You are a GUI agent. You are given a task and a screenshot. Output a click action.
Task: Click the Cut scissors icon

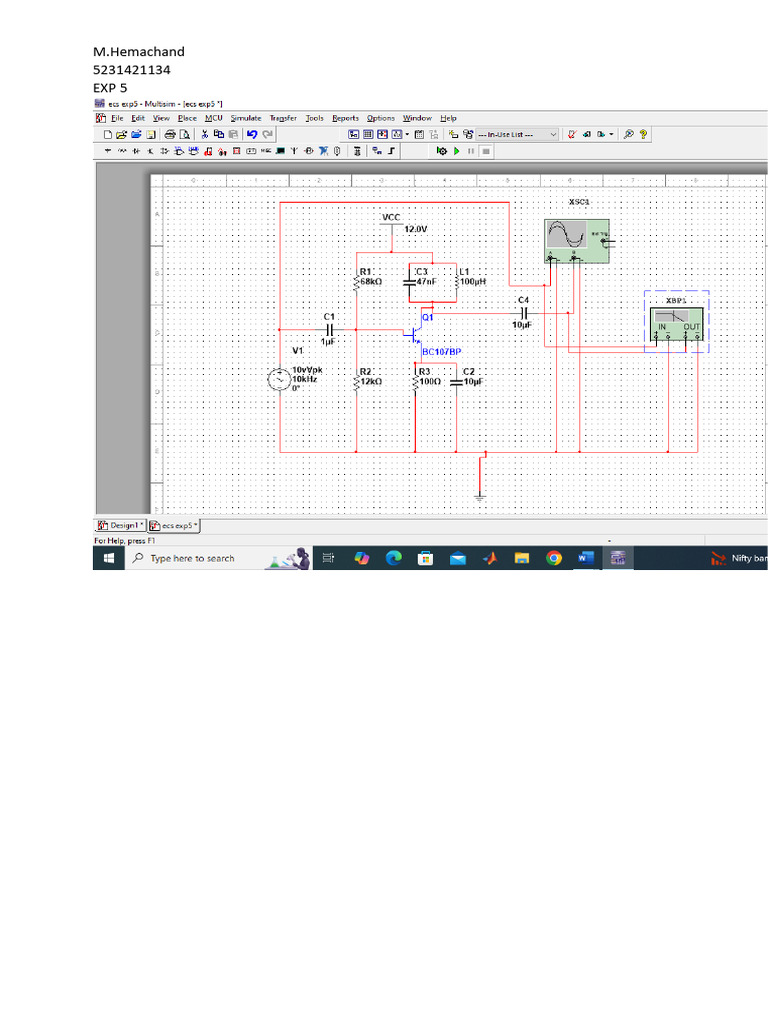204,134
